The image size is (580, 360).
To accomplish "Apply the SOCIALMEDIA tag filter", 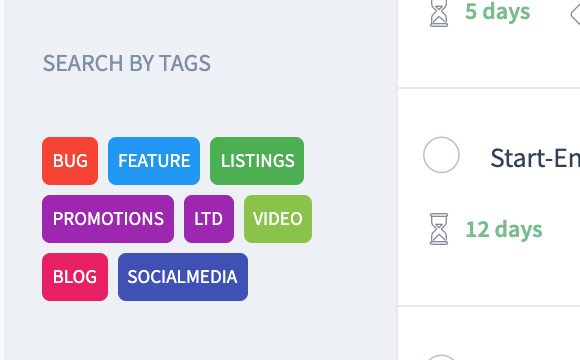I will click(x=183, y=277).
